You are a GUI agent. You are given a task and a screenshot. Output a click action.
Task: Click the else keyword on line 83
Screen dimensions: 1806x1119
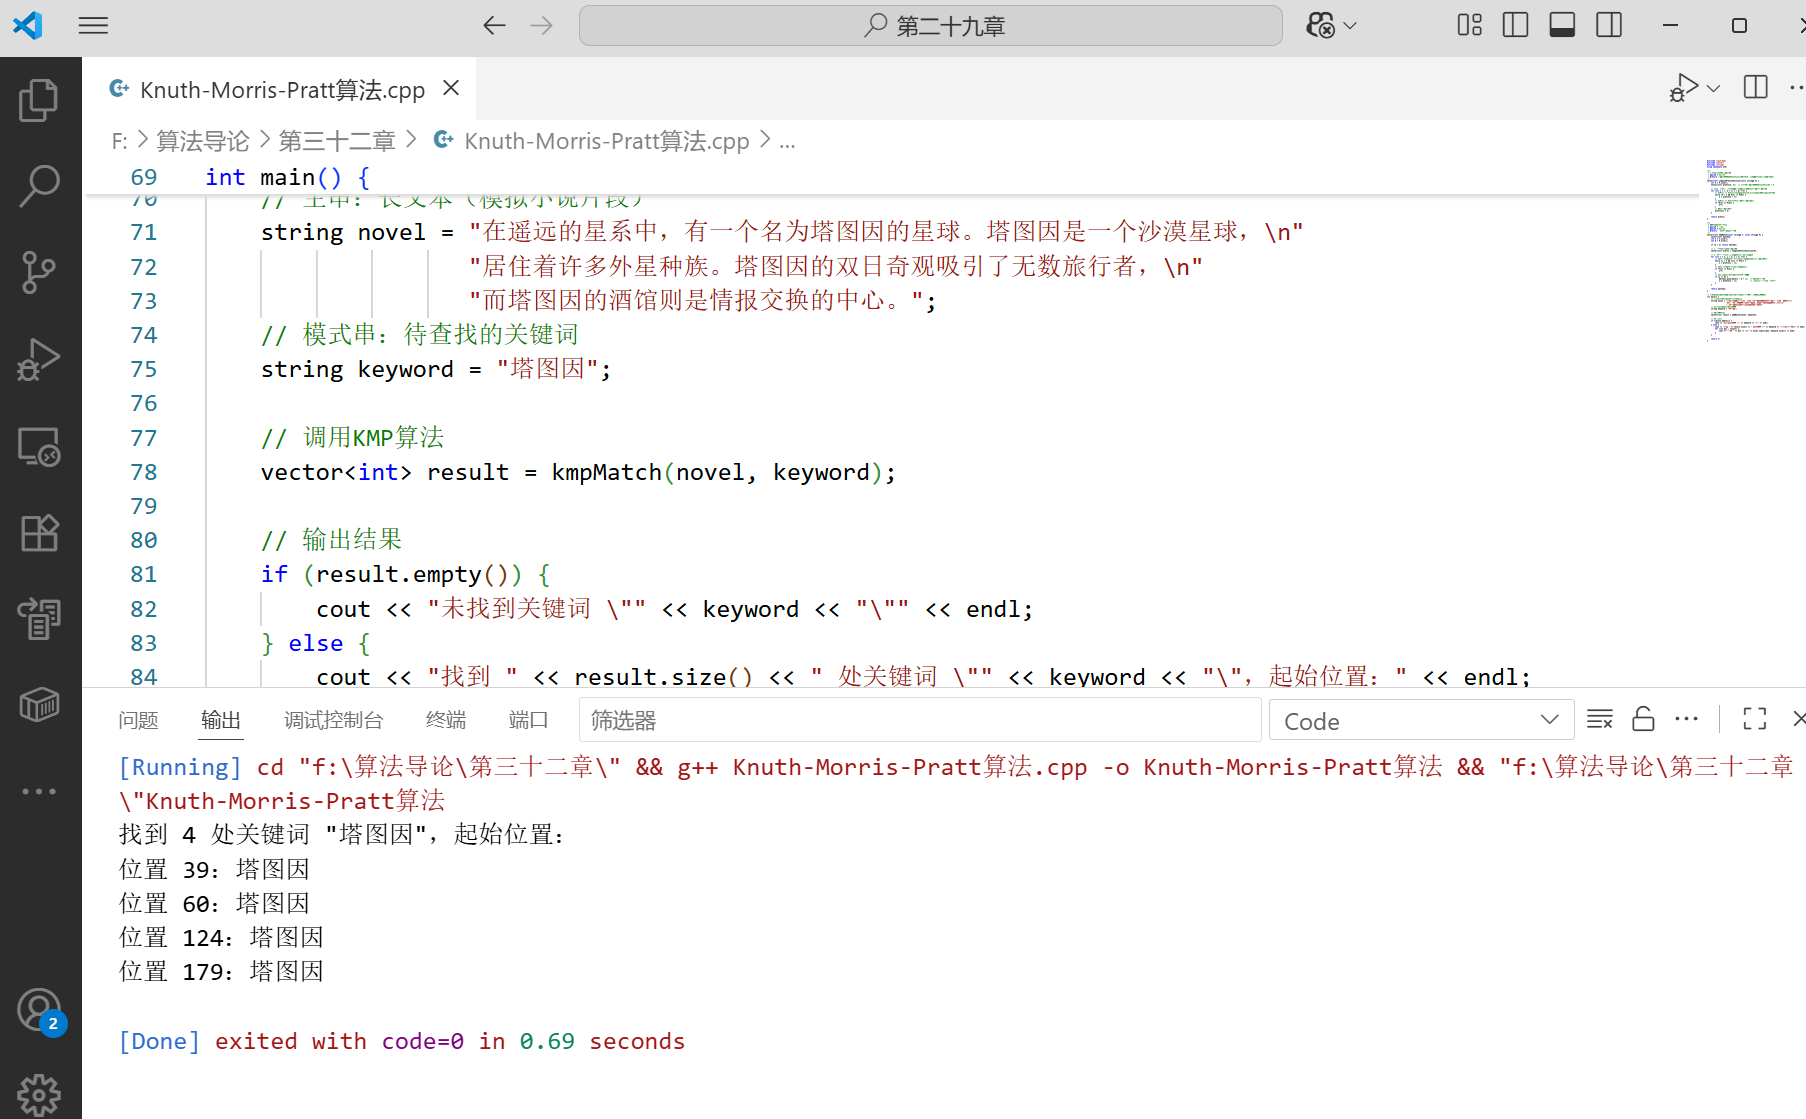coord(316,643)
